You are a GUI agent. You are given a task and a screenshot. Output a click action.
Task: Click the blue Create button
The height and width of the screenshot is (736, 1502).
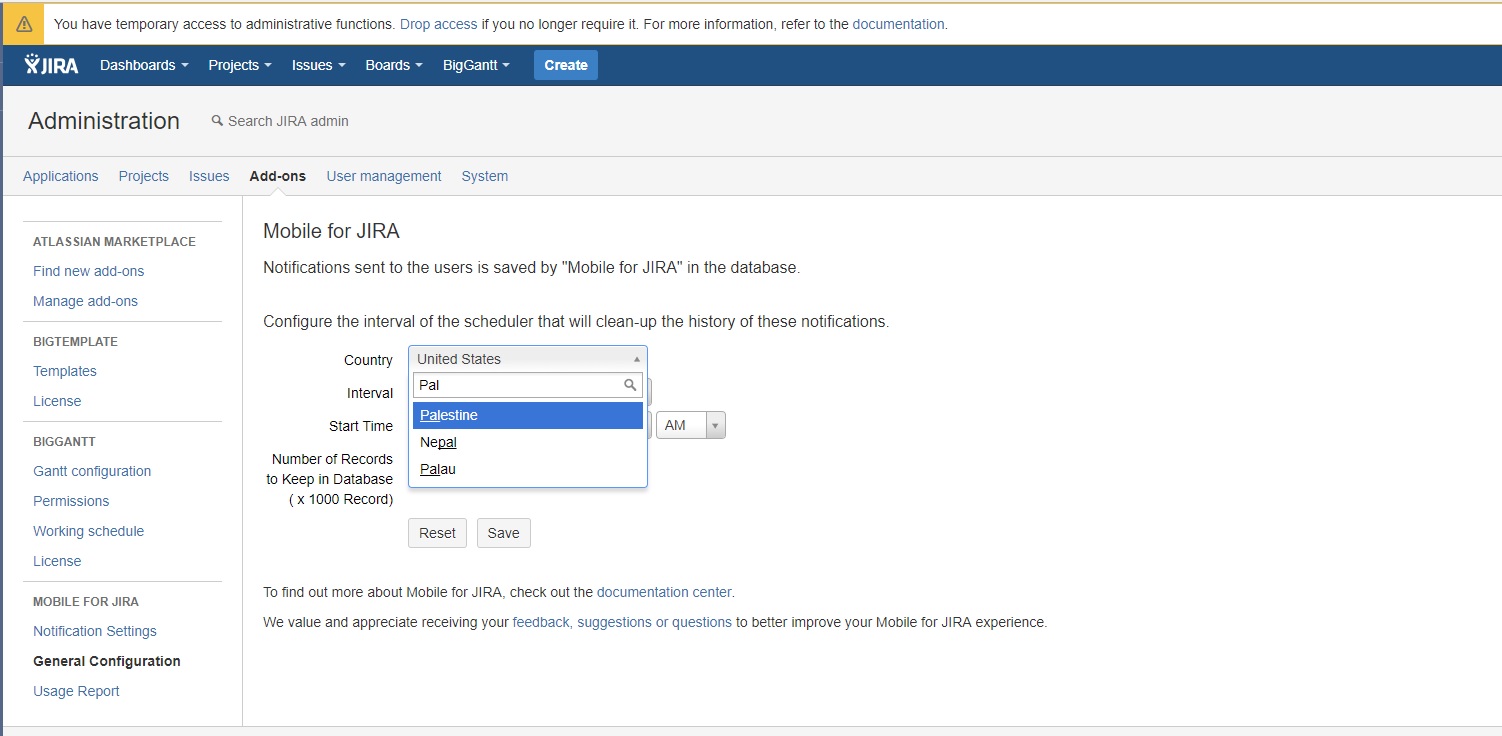[x=566, y=65]
